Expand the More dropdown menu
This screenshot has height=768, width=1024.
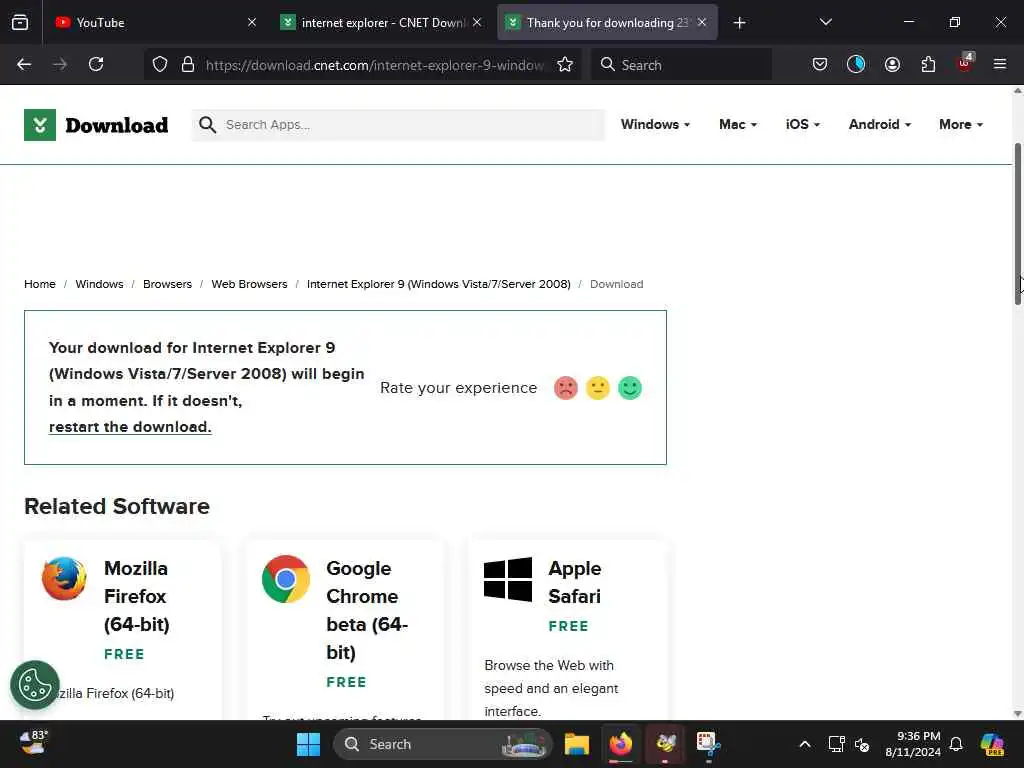(961, 124)
